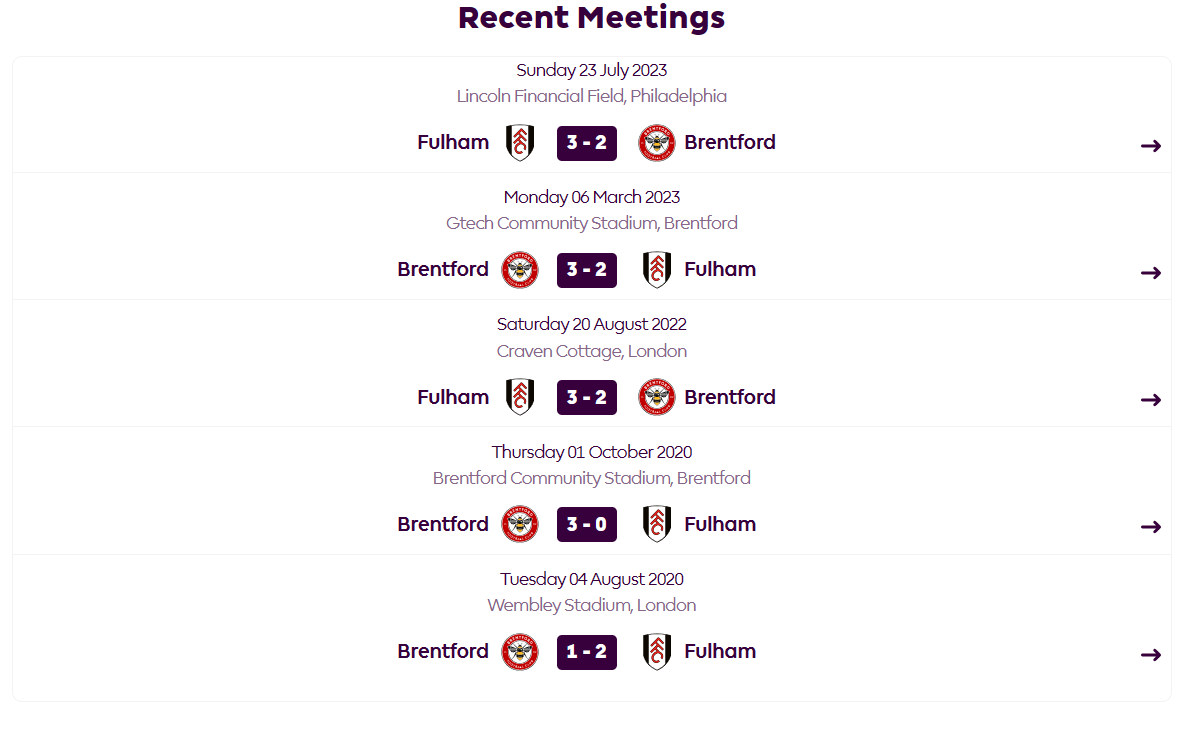Viewport: 1193px width, 737px height.
Task: Open the 06 March 2023 match via its arrow
Action: (1150, 272)
